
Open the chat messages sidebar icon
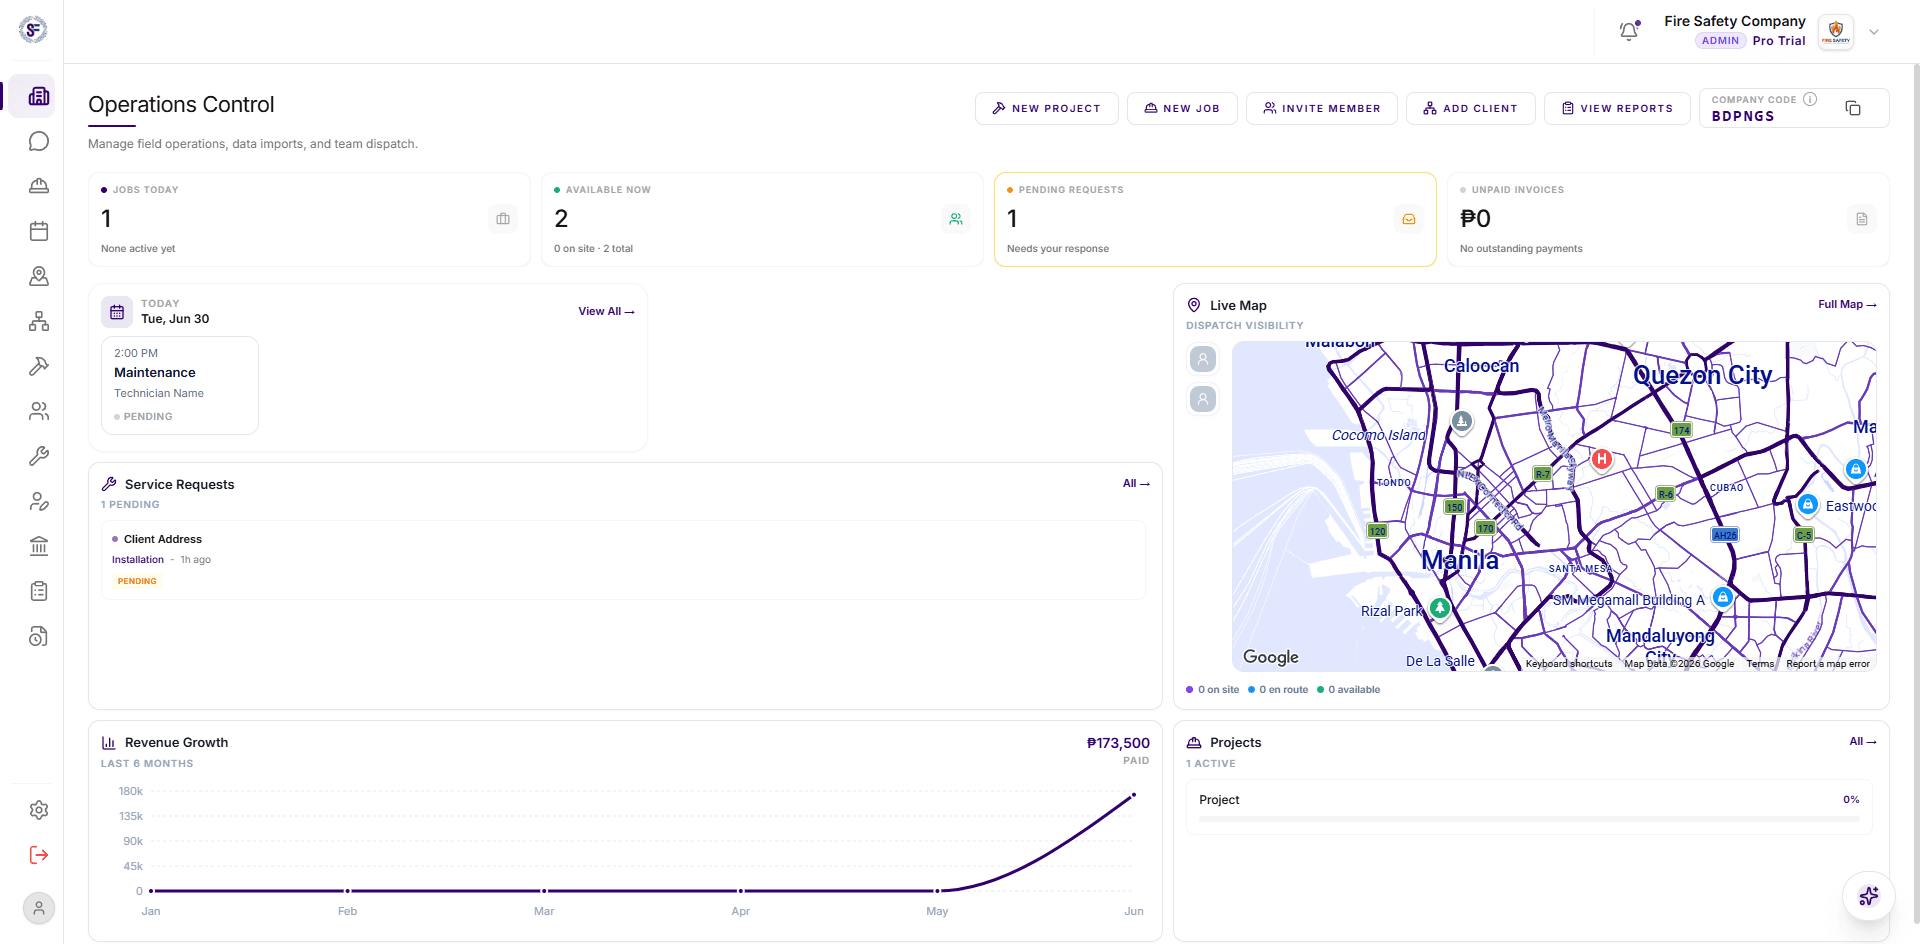39,141
